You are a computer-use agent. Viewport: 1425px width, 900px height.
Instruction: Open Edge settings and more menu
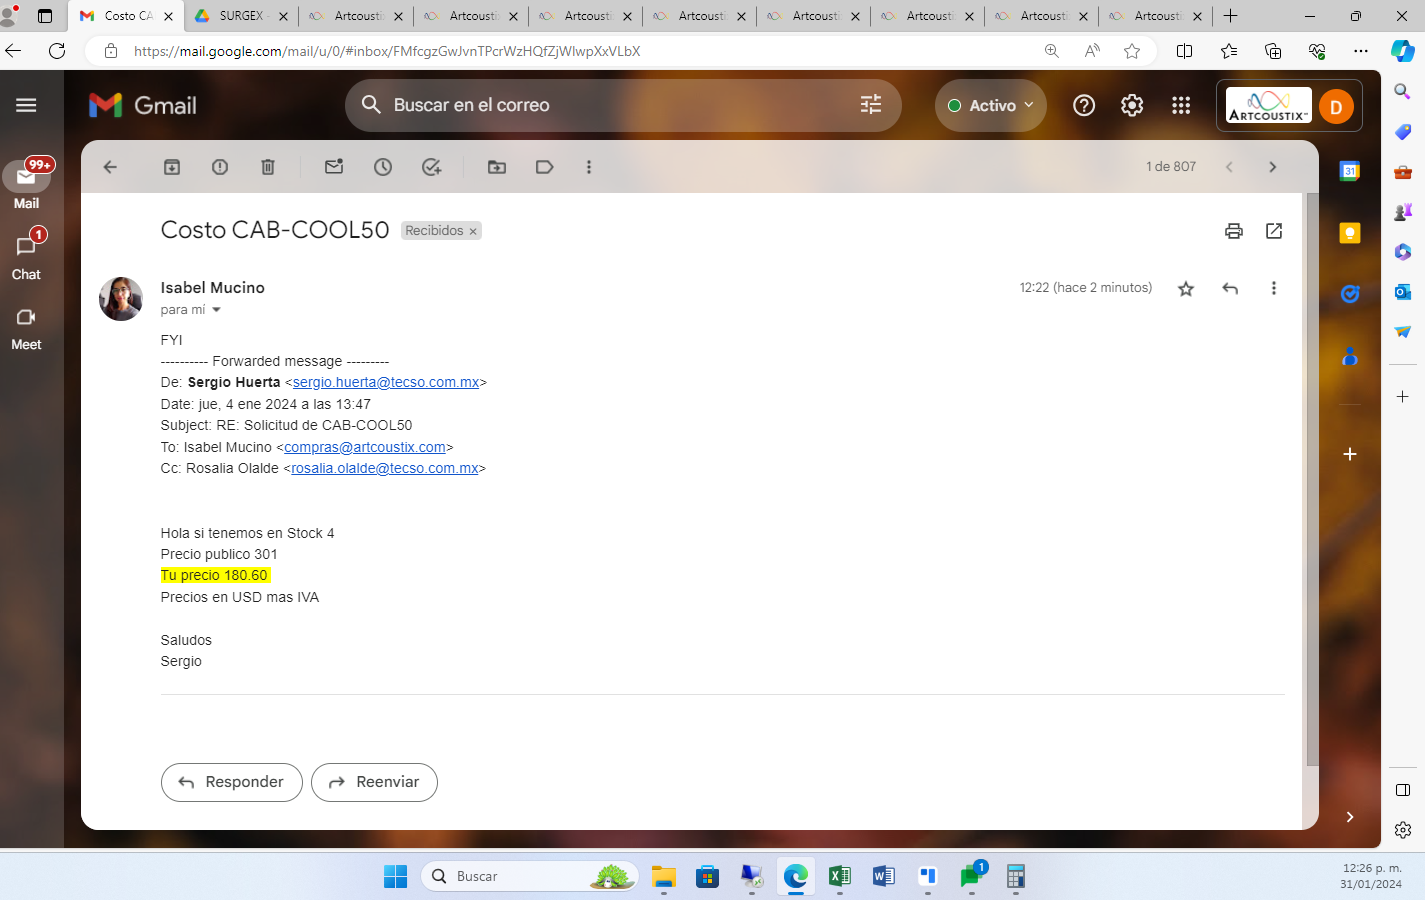(1361, 51)
